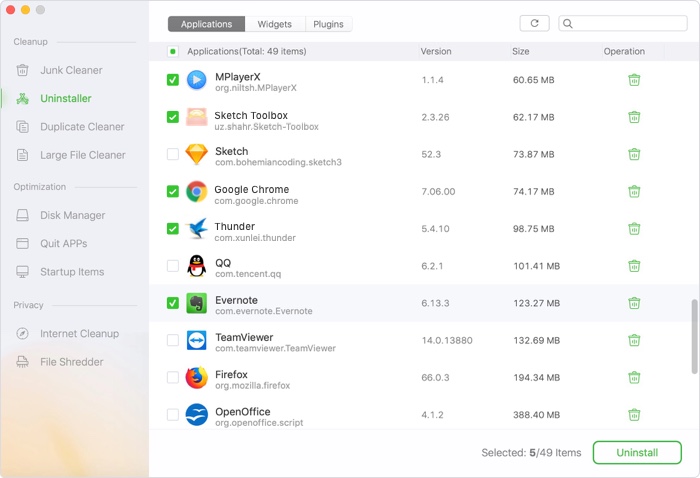This screenshot has width=700, height=478.
Task: Delete QQ via its trash icon
Action: click(x=634, y=266)
